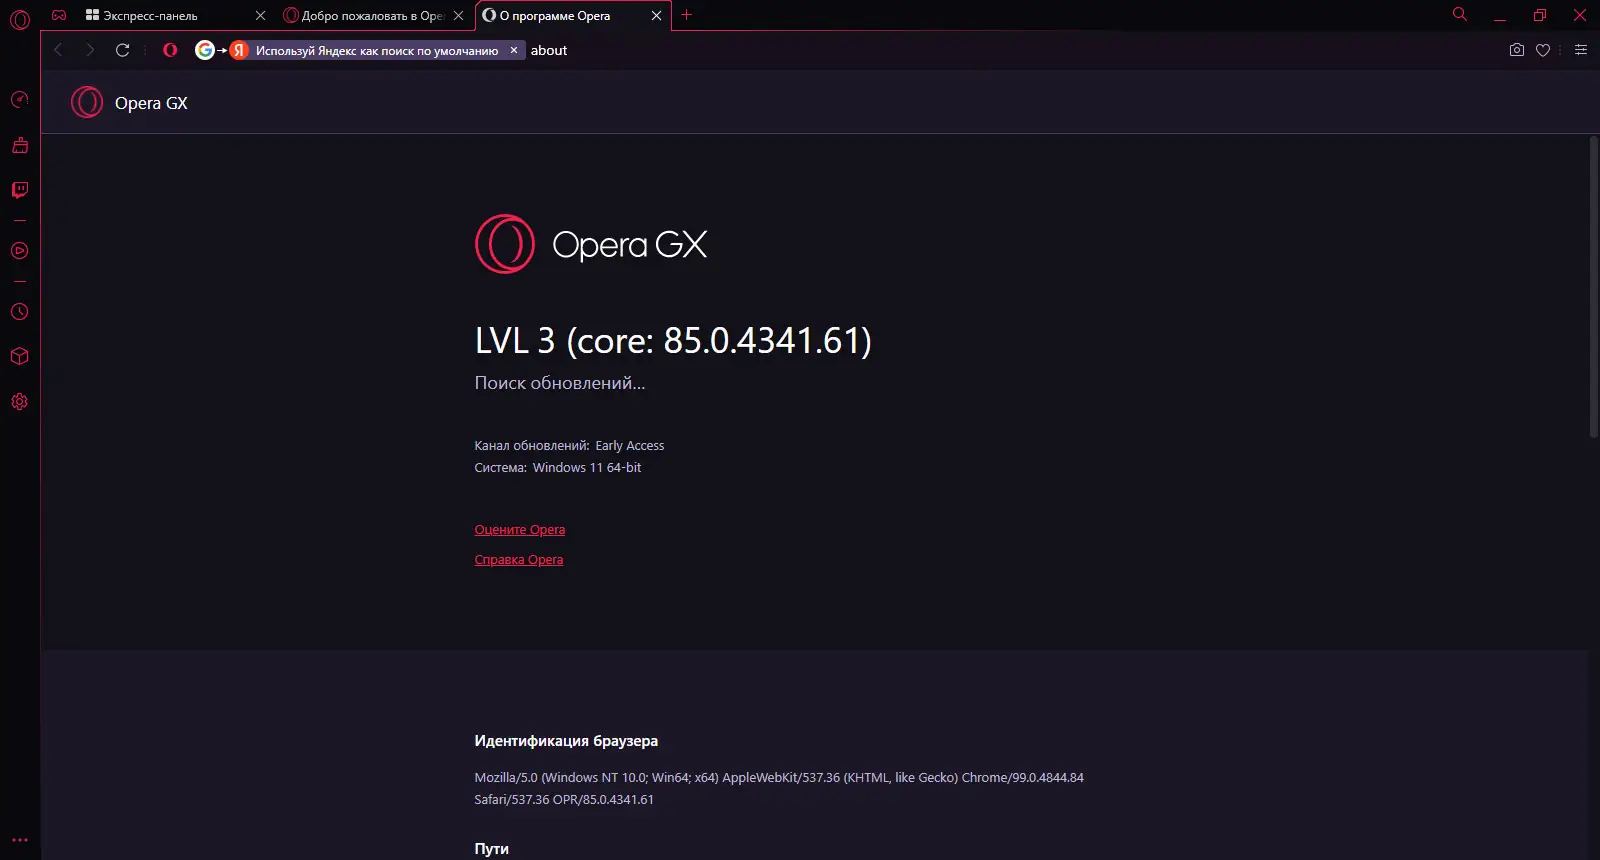1600x860 pixels.
Task: Close the Opera GX window
Action: tap(1580, 15)
